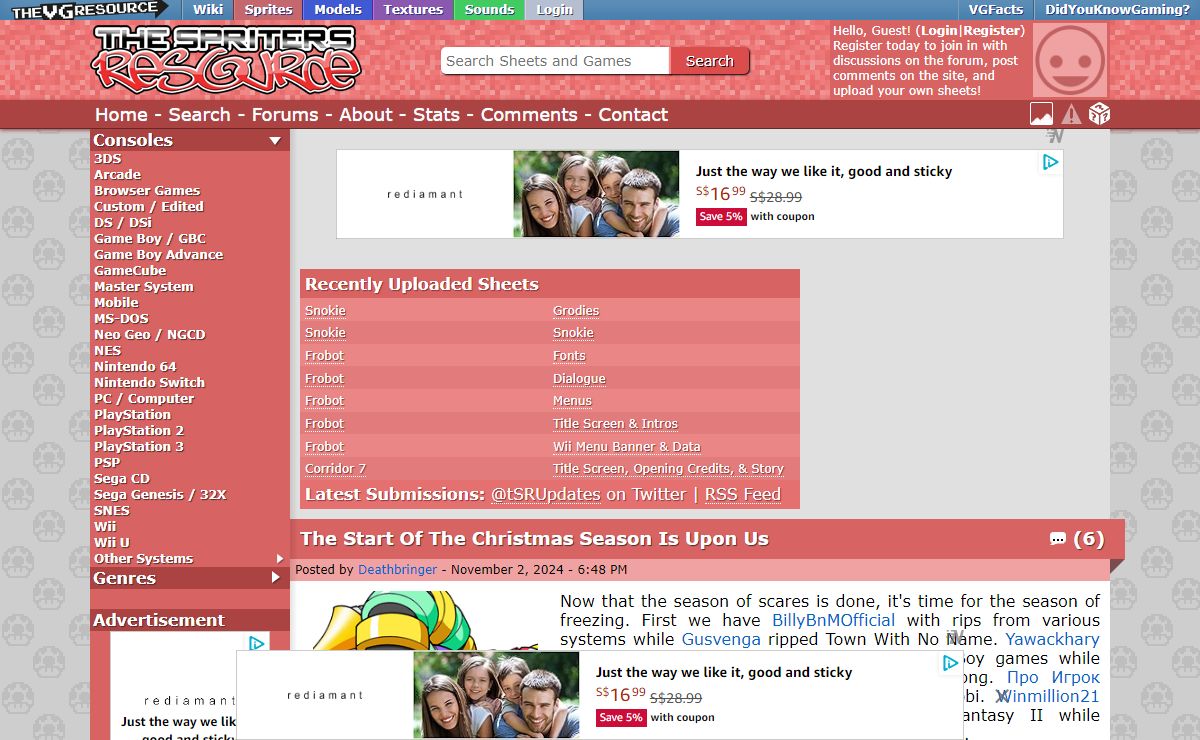Viewport: 1200px width, 740px height.
Task: Switch to the Sounds tab
Action: [489, 10]
